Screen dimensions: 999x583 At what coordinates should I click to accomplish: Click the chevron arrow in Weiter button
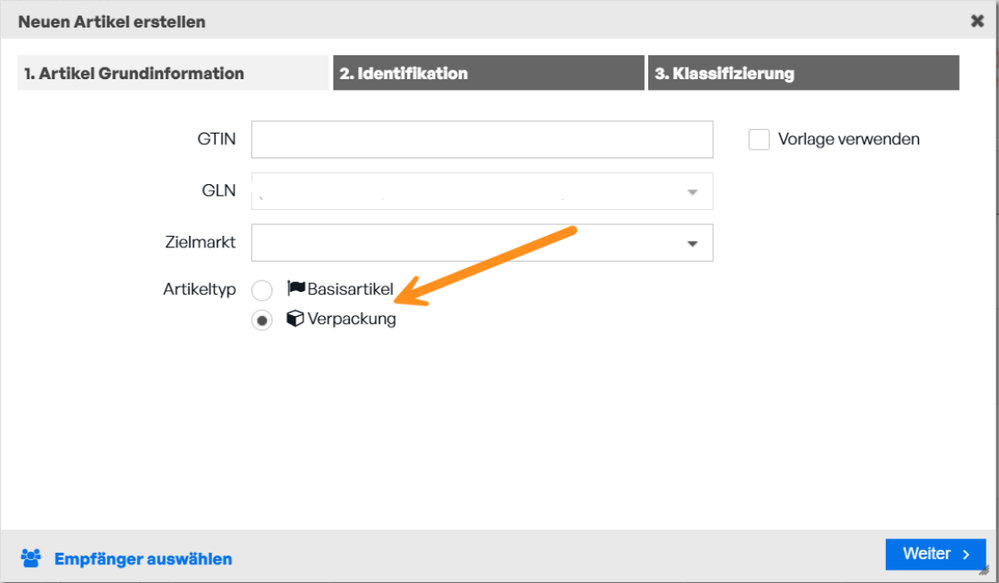click(966, 554)
